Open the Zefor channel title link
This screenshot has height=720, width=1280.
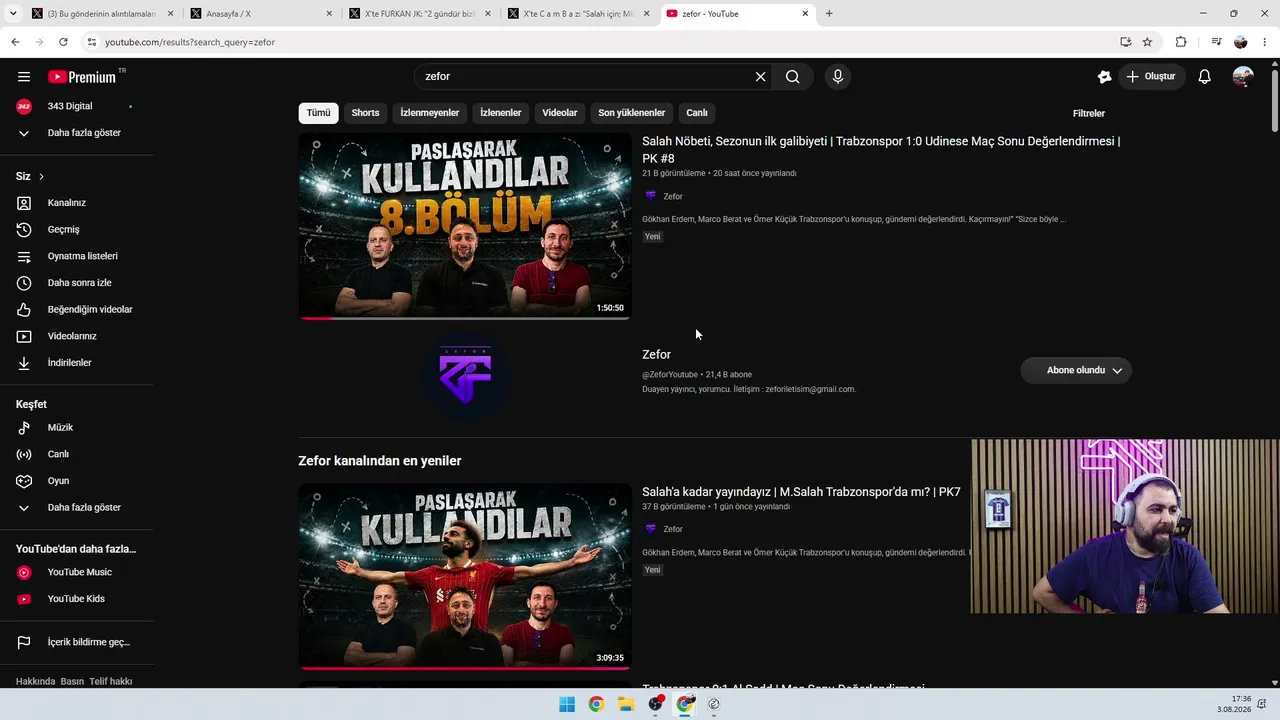(x=656, y=355)
